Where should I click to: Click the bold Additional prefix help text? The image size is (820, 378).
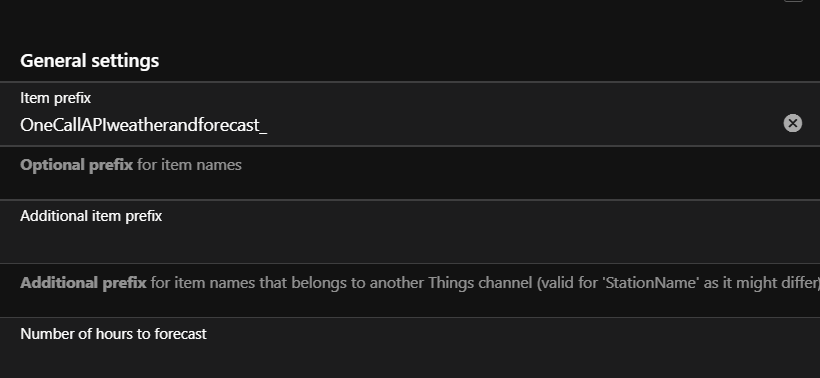click(x=83, y=283)
